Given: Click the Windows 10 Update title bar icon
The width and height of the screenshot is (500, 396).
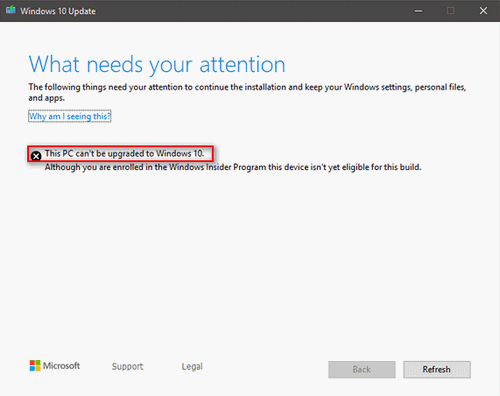Looking at the screenshot, I should coord(11,10).
